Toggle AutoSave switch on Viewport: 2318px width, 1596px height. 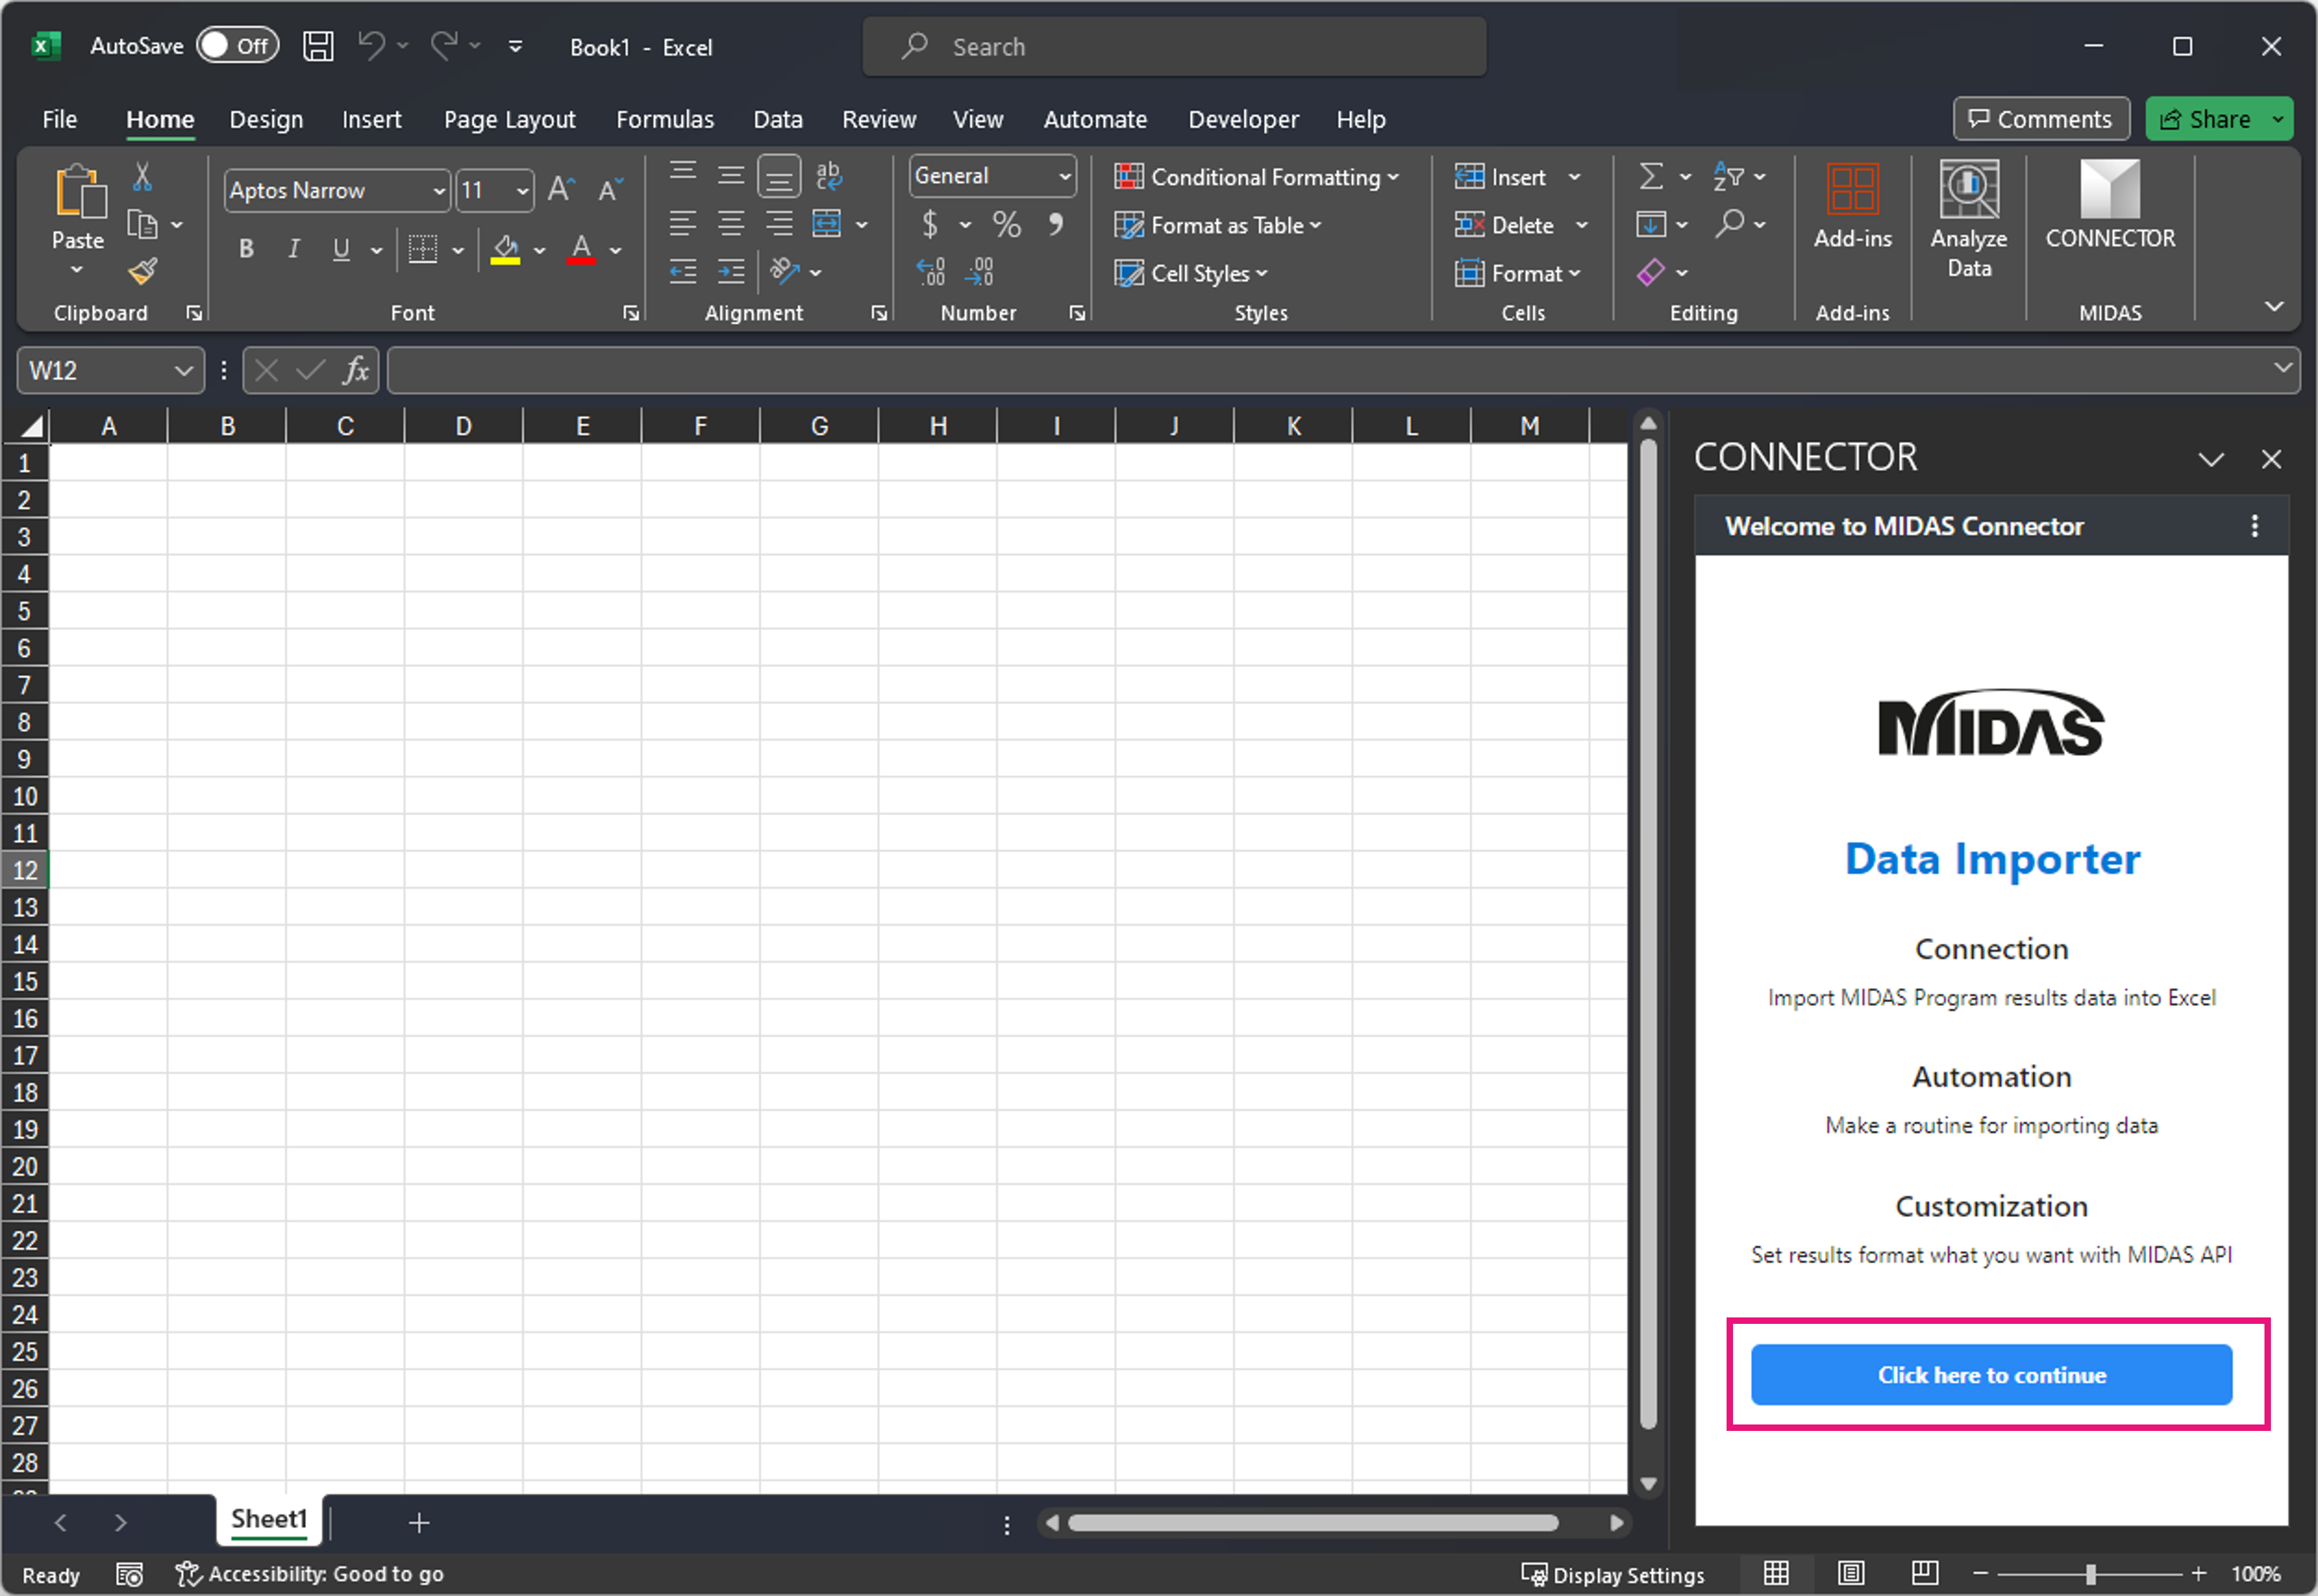pos(237,46)
